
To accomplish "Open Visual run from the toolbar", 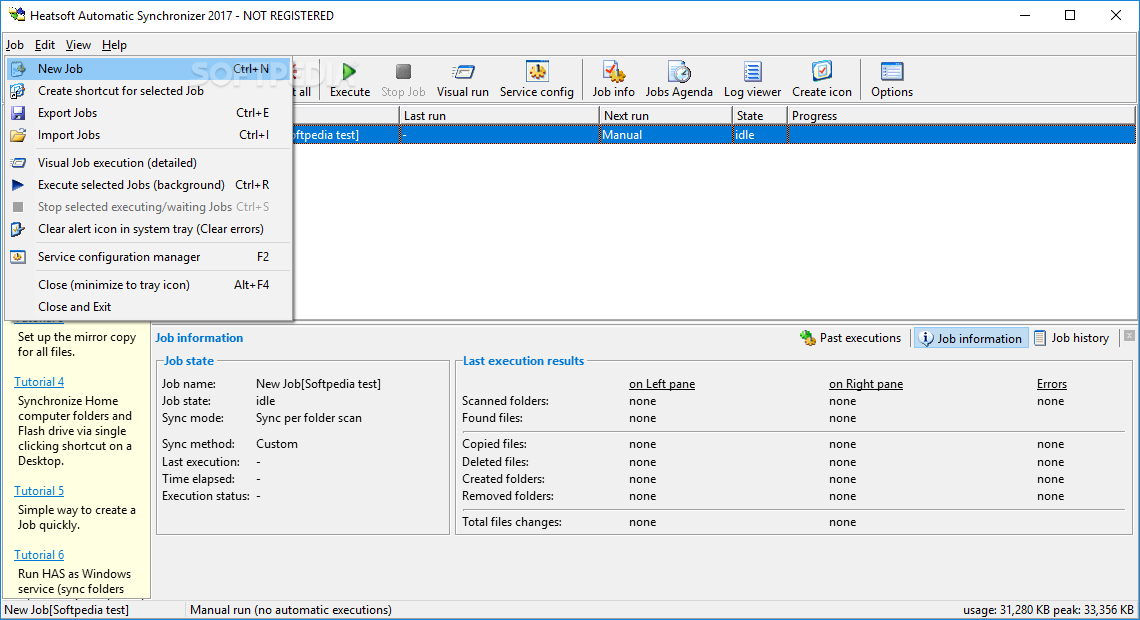I will click(462, 80).
